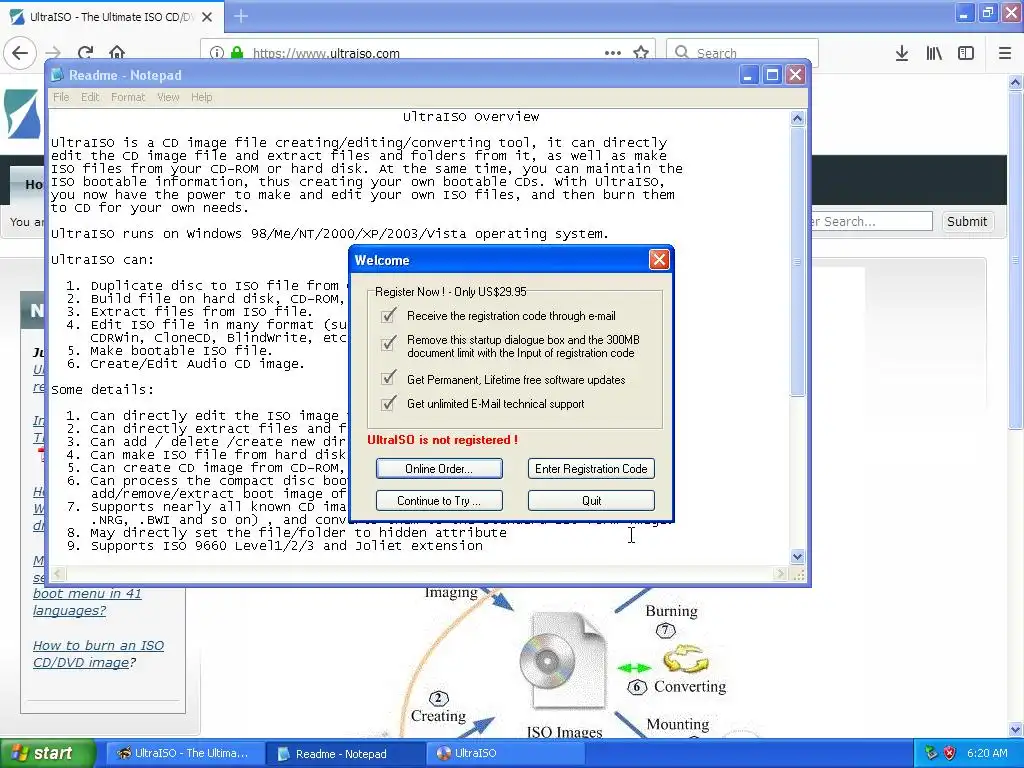Switch to UltraISO Firefox taskbar item

click(x=183, y=753)
